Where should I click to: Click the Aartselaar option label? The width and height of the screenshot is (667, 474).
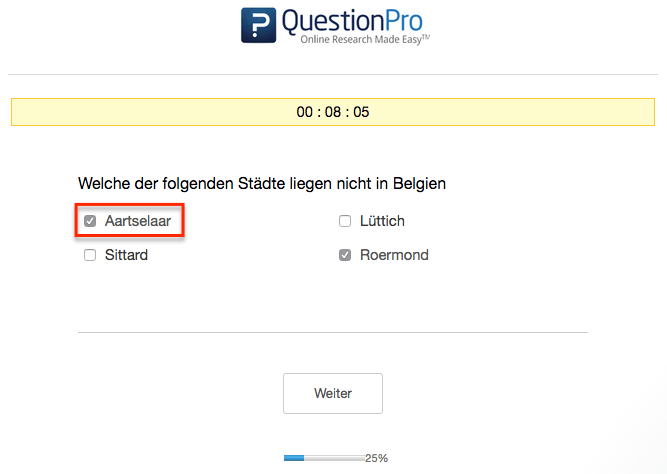pyautogui.click(x=138, y=221)
